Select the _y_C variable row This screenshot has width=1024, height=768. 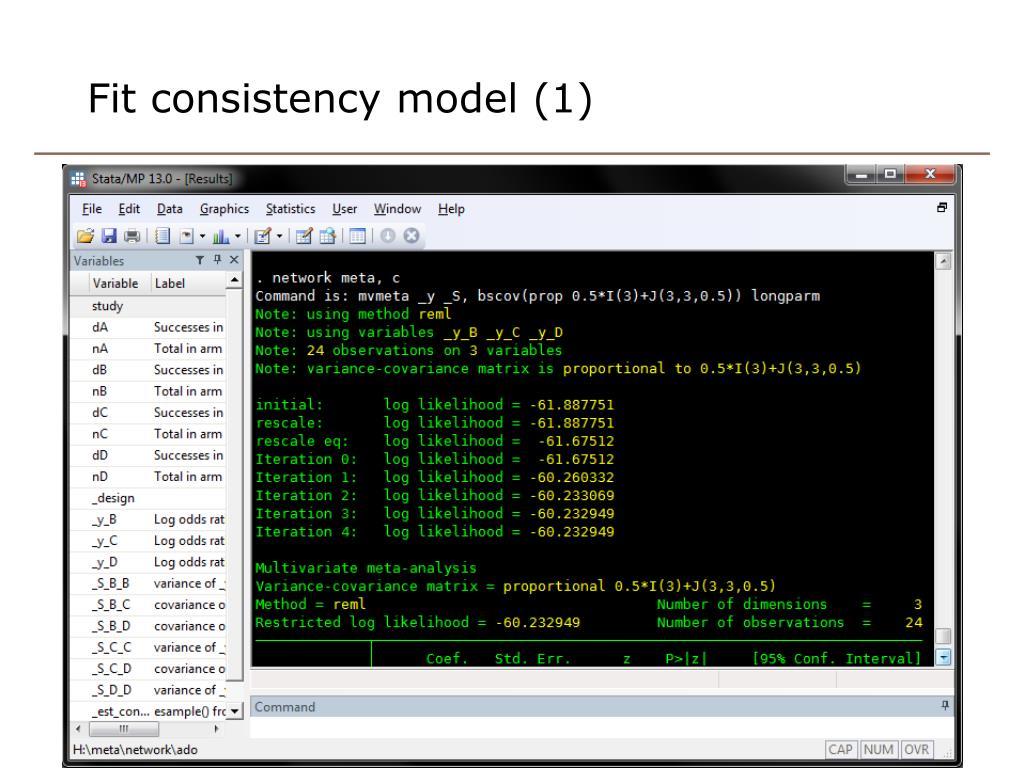point(149,541)
